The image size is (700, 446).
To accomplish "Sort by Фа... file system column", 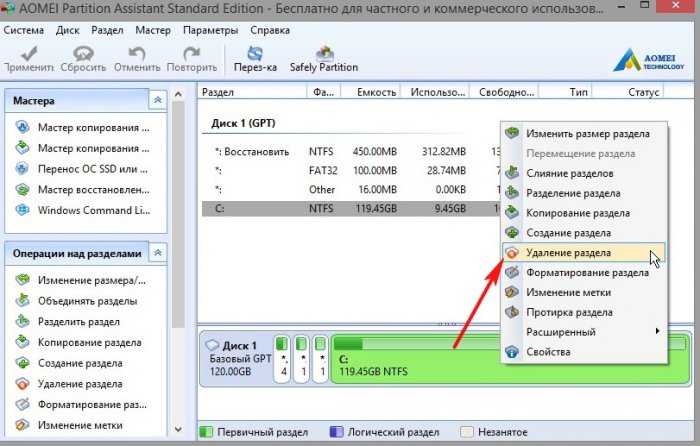I will [324, 92].
